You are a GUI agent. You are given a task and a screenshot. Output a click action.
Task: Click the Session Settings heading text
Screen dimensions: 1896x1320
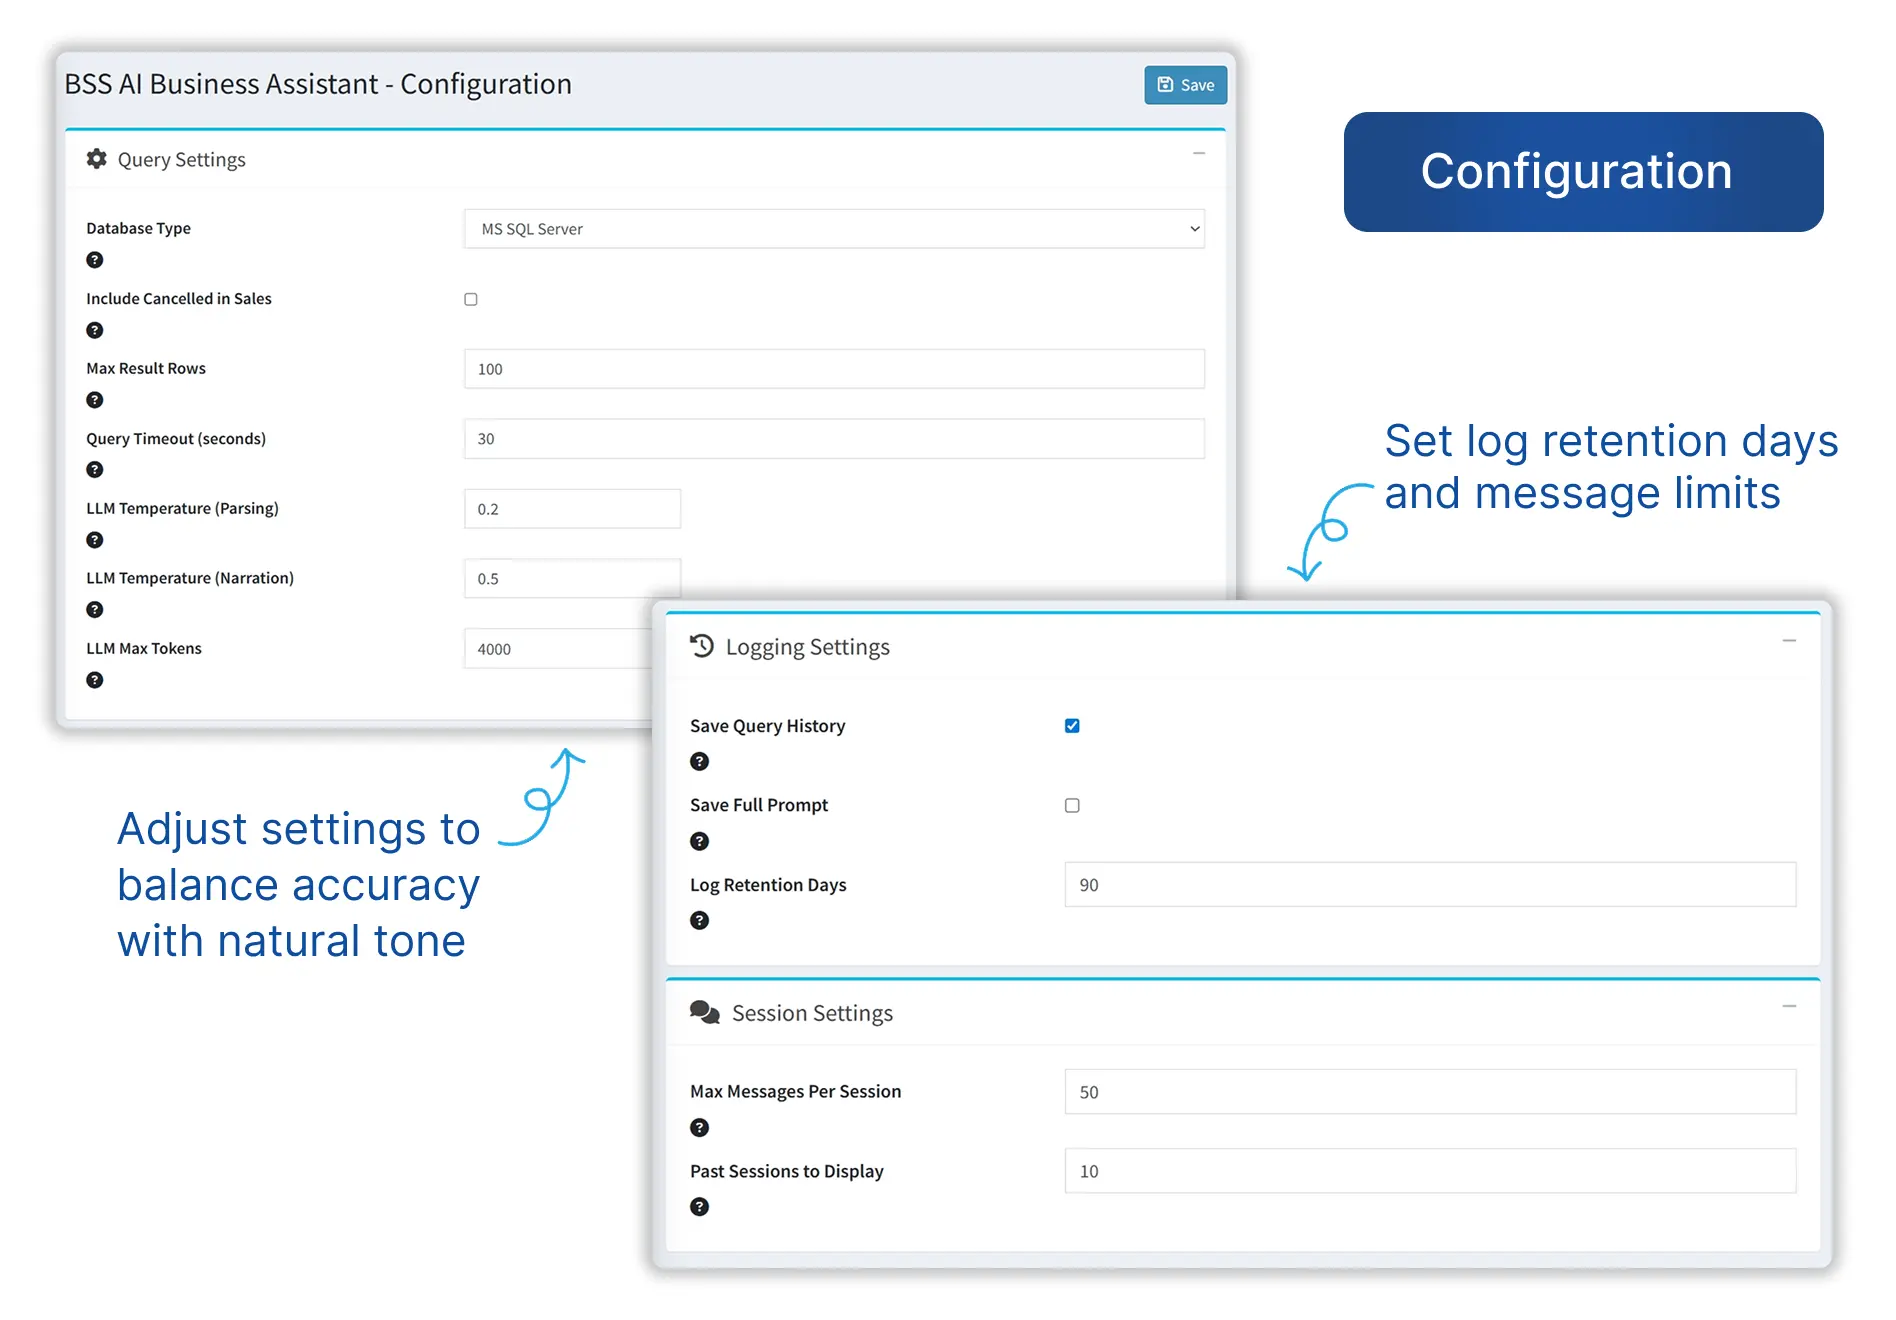coord(812,1013)
